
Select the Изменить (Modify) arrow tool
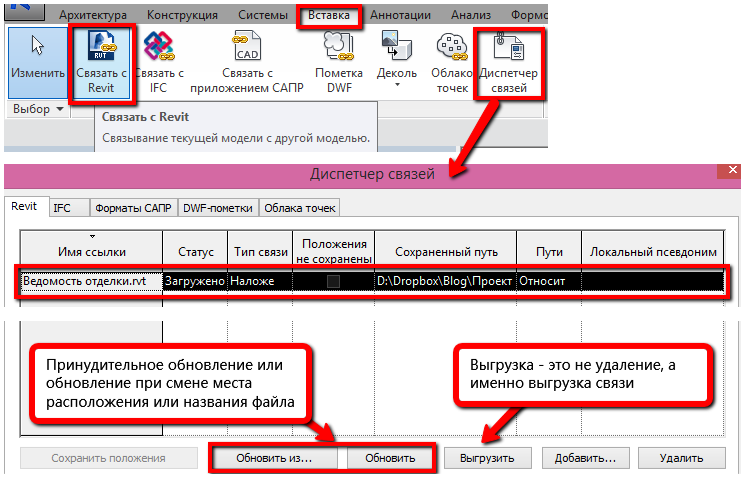pos(38,62)
